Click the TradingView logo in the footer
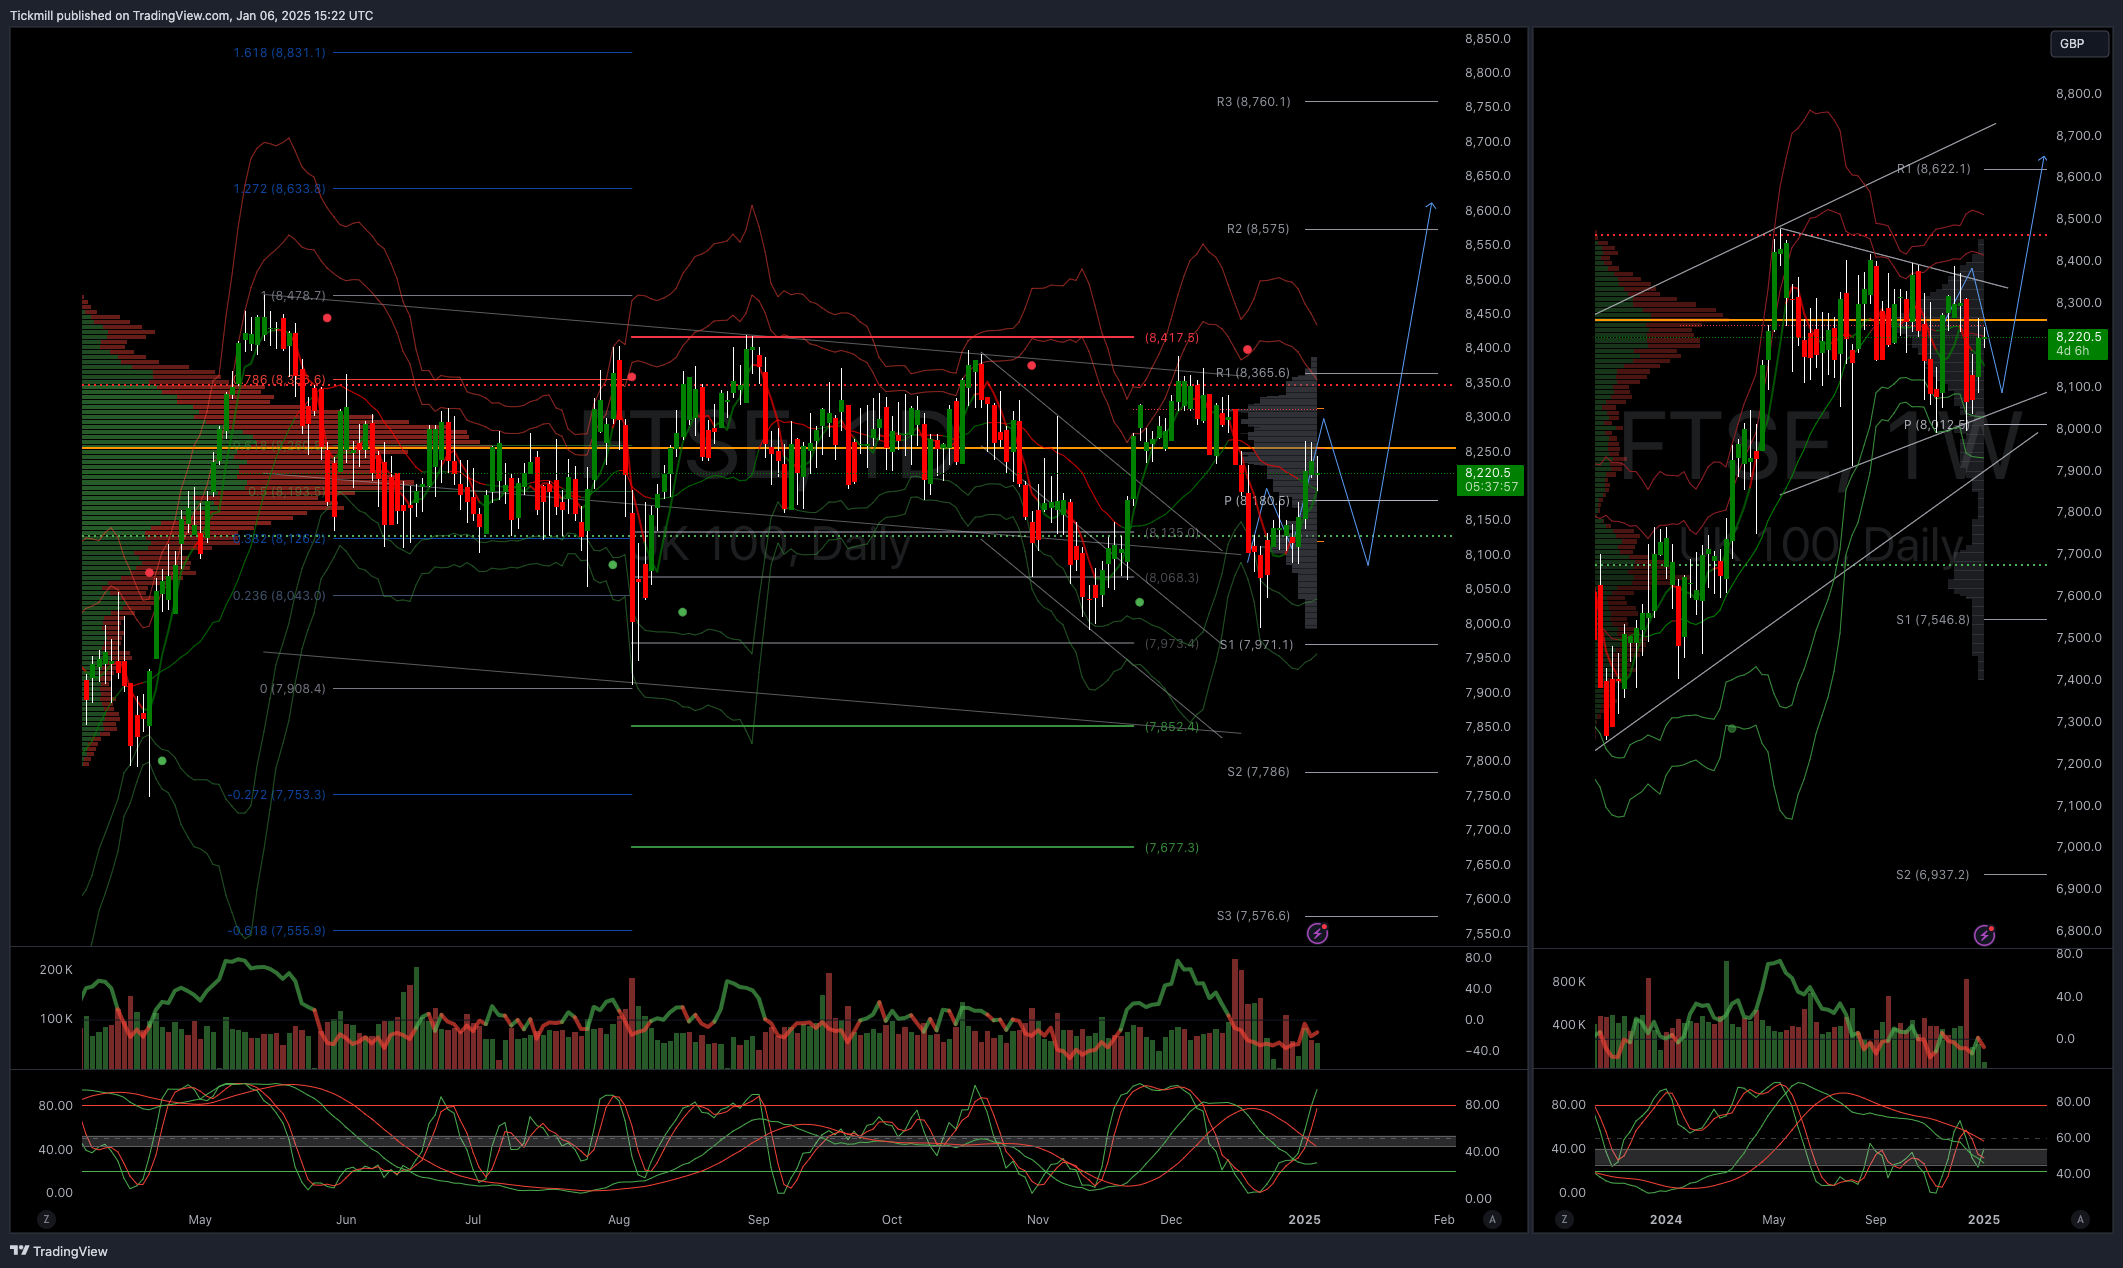The image size is (2123, 1268). 59,1251
